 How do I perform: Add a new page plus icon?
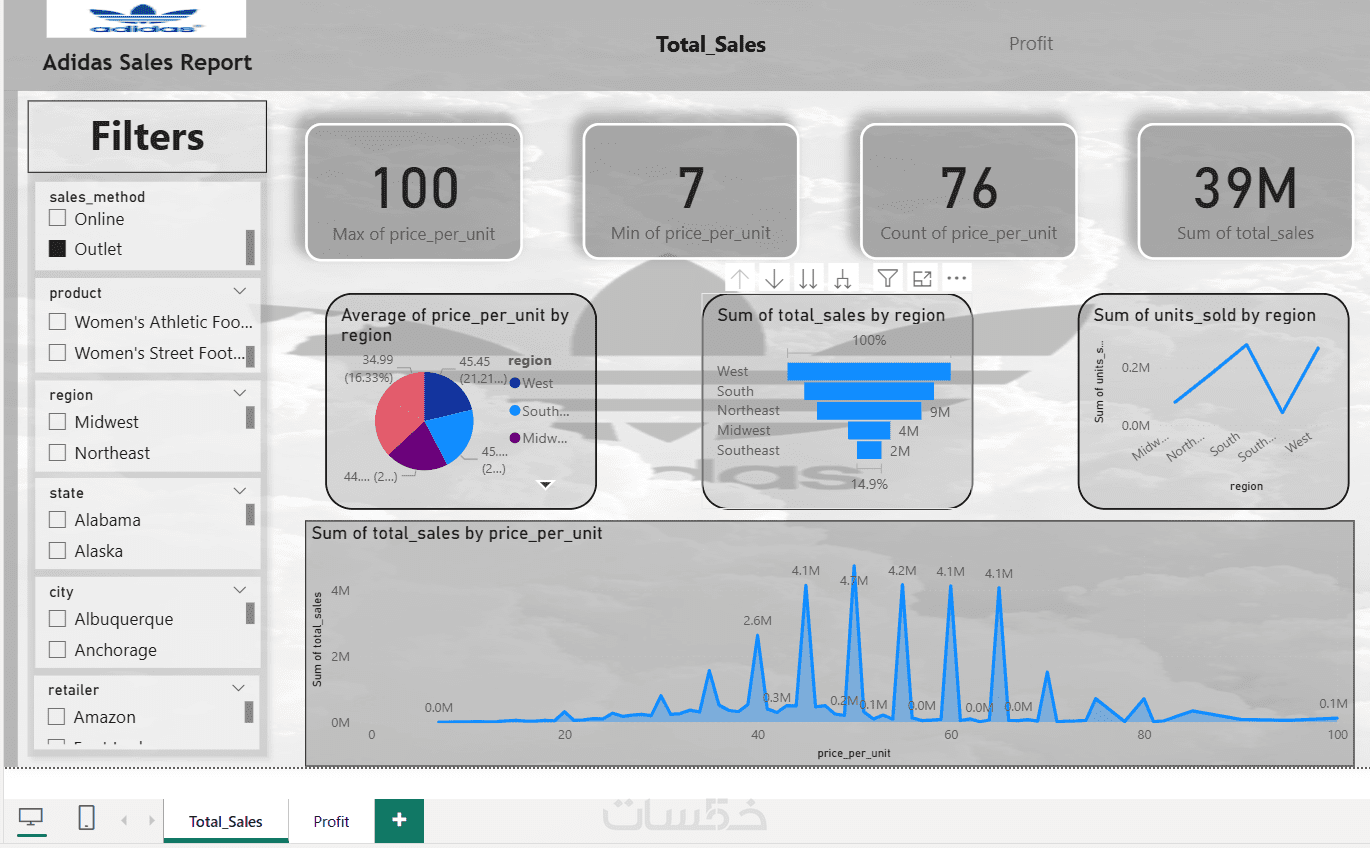(x=399, y=820)
